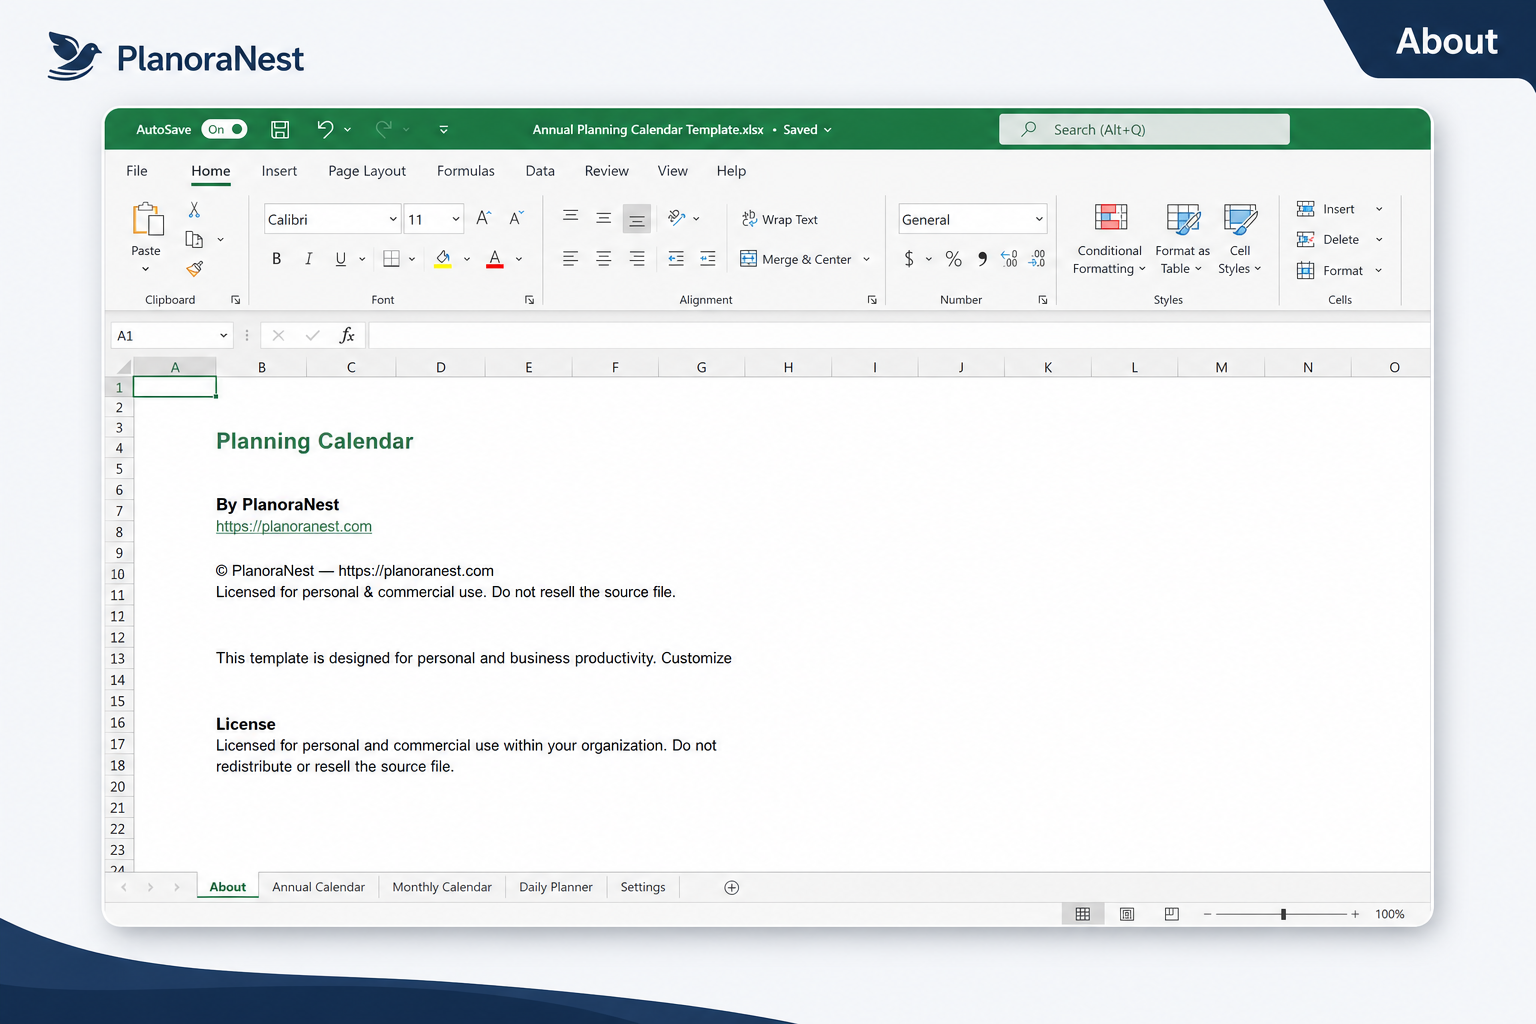Switch to the Insert ribbon tab
Image resolution: width=1536 pixels, height=1024 pixels.
[279, 171]
